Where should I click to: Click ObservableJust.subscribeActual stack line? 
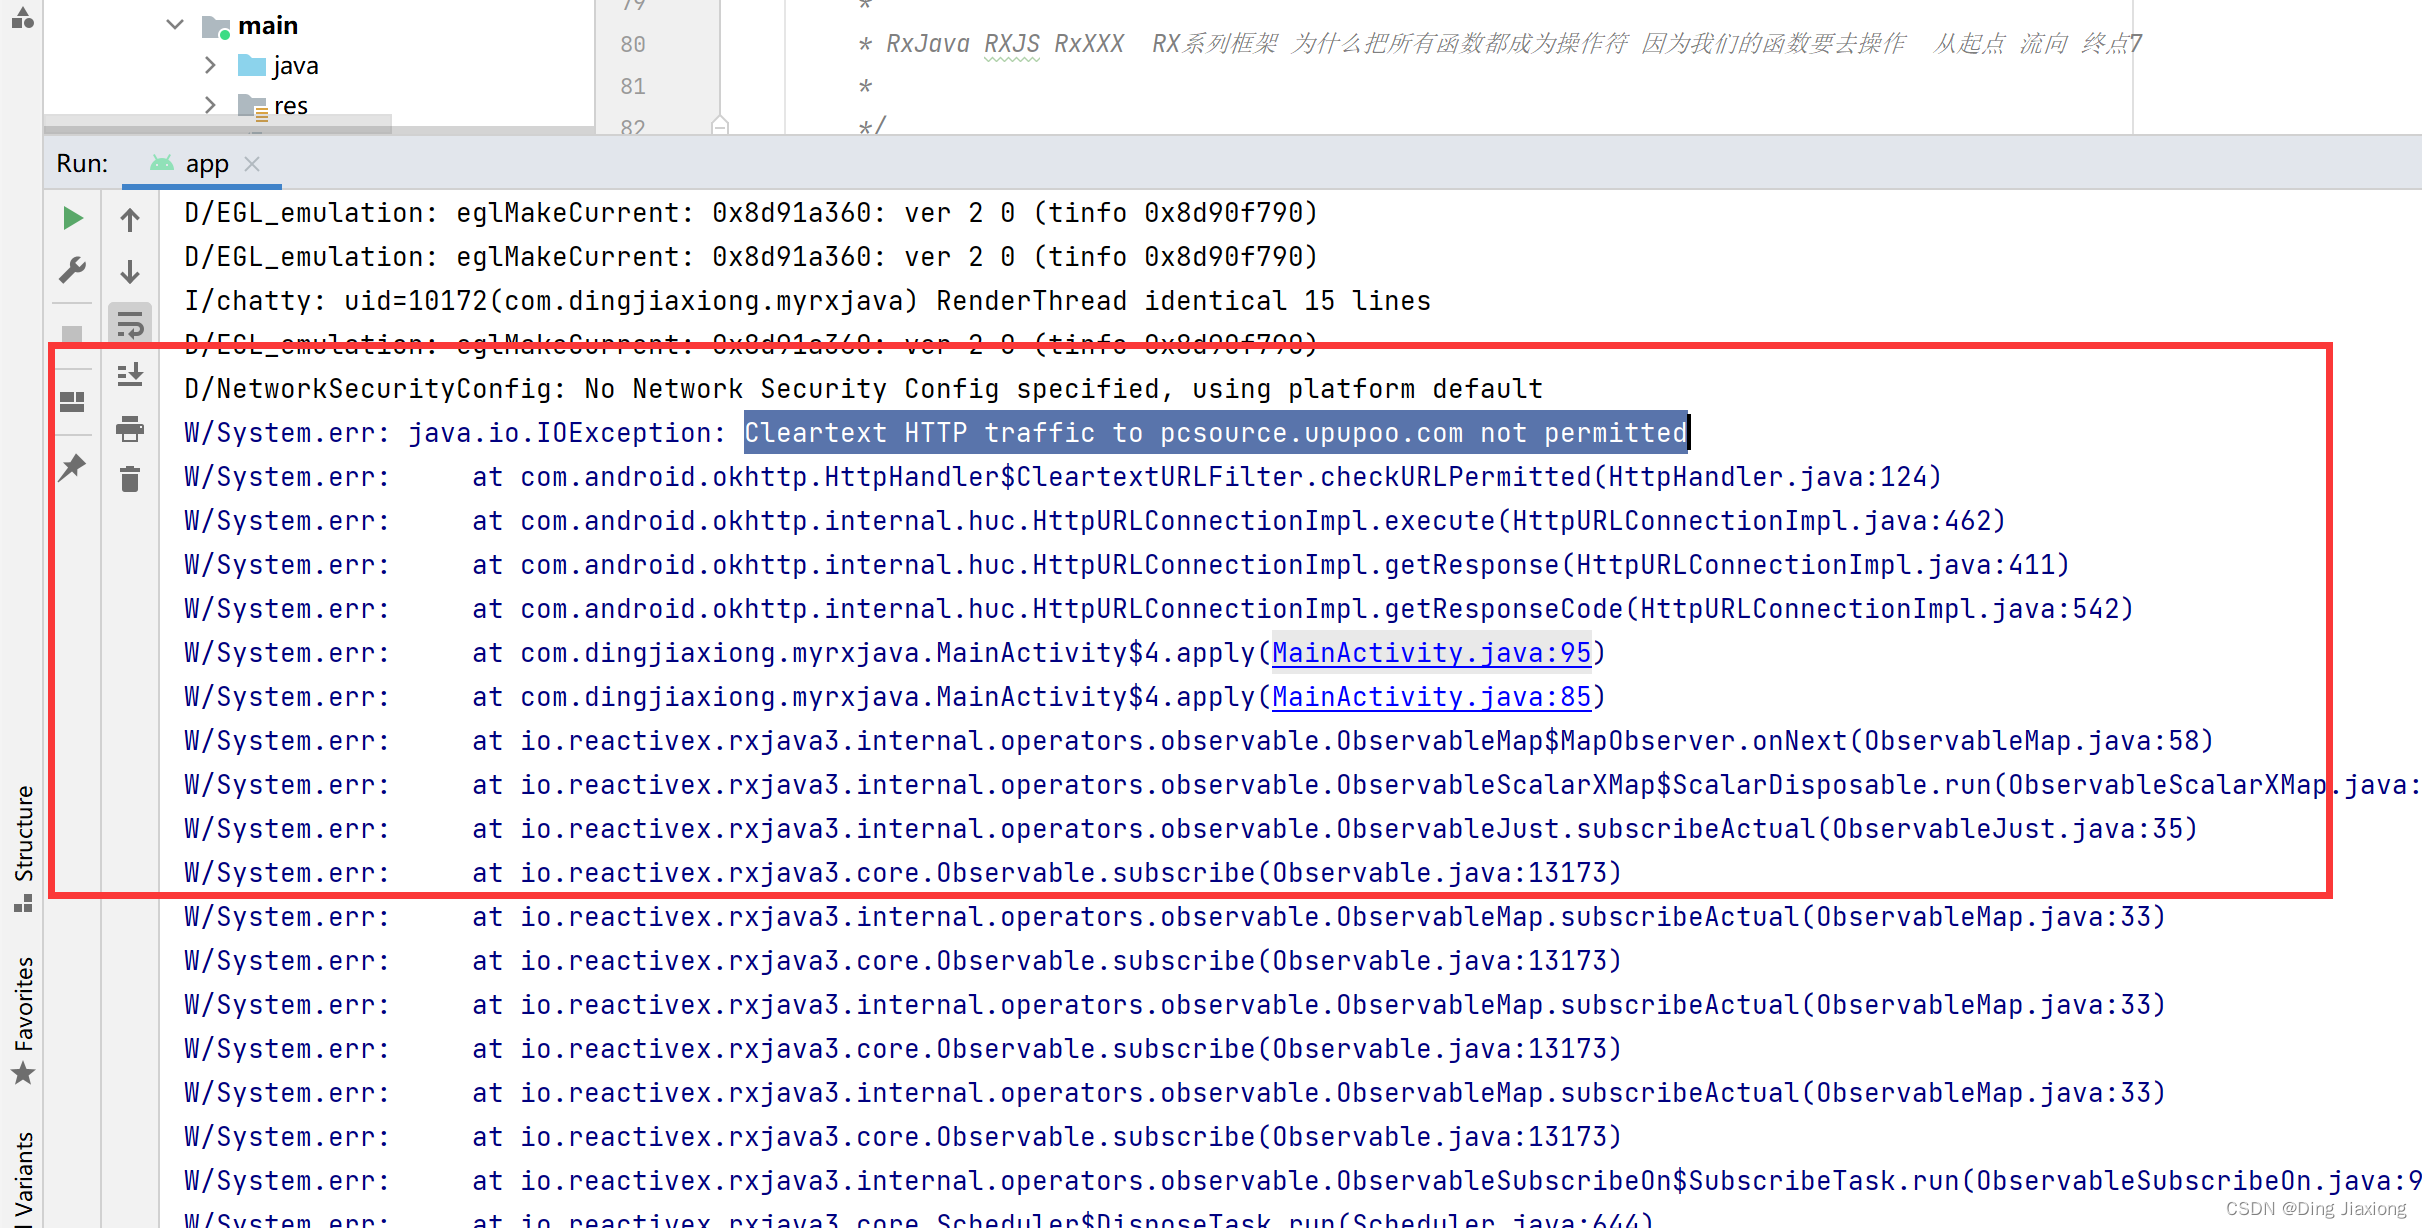pos(1191,829)
